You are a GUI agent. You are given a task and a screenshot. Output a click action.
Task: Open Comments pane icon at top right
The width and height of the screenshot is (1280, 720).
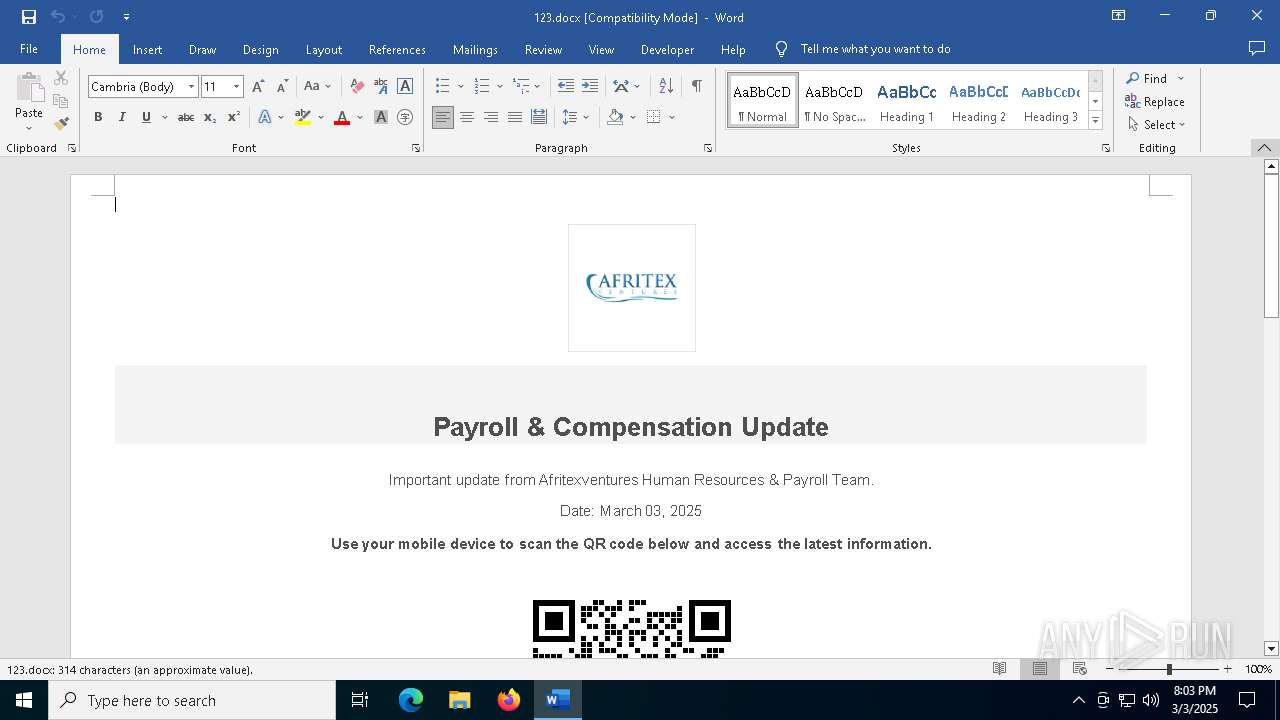[1257, 48]
